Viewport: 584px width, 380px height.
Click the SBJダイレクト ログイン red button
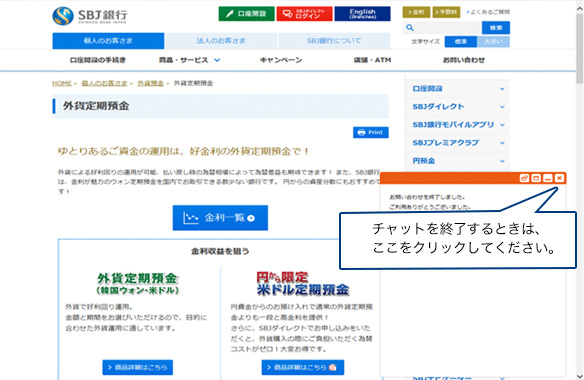[x=304, y=14]
